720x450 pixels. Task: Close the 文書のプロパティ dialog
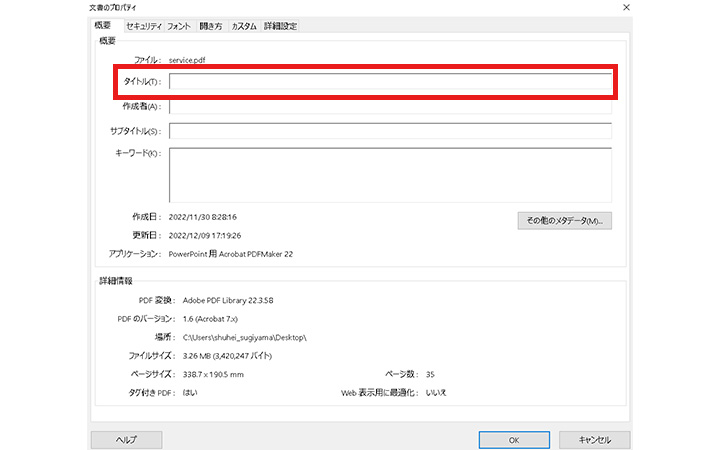626,7
